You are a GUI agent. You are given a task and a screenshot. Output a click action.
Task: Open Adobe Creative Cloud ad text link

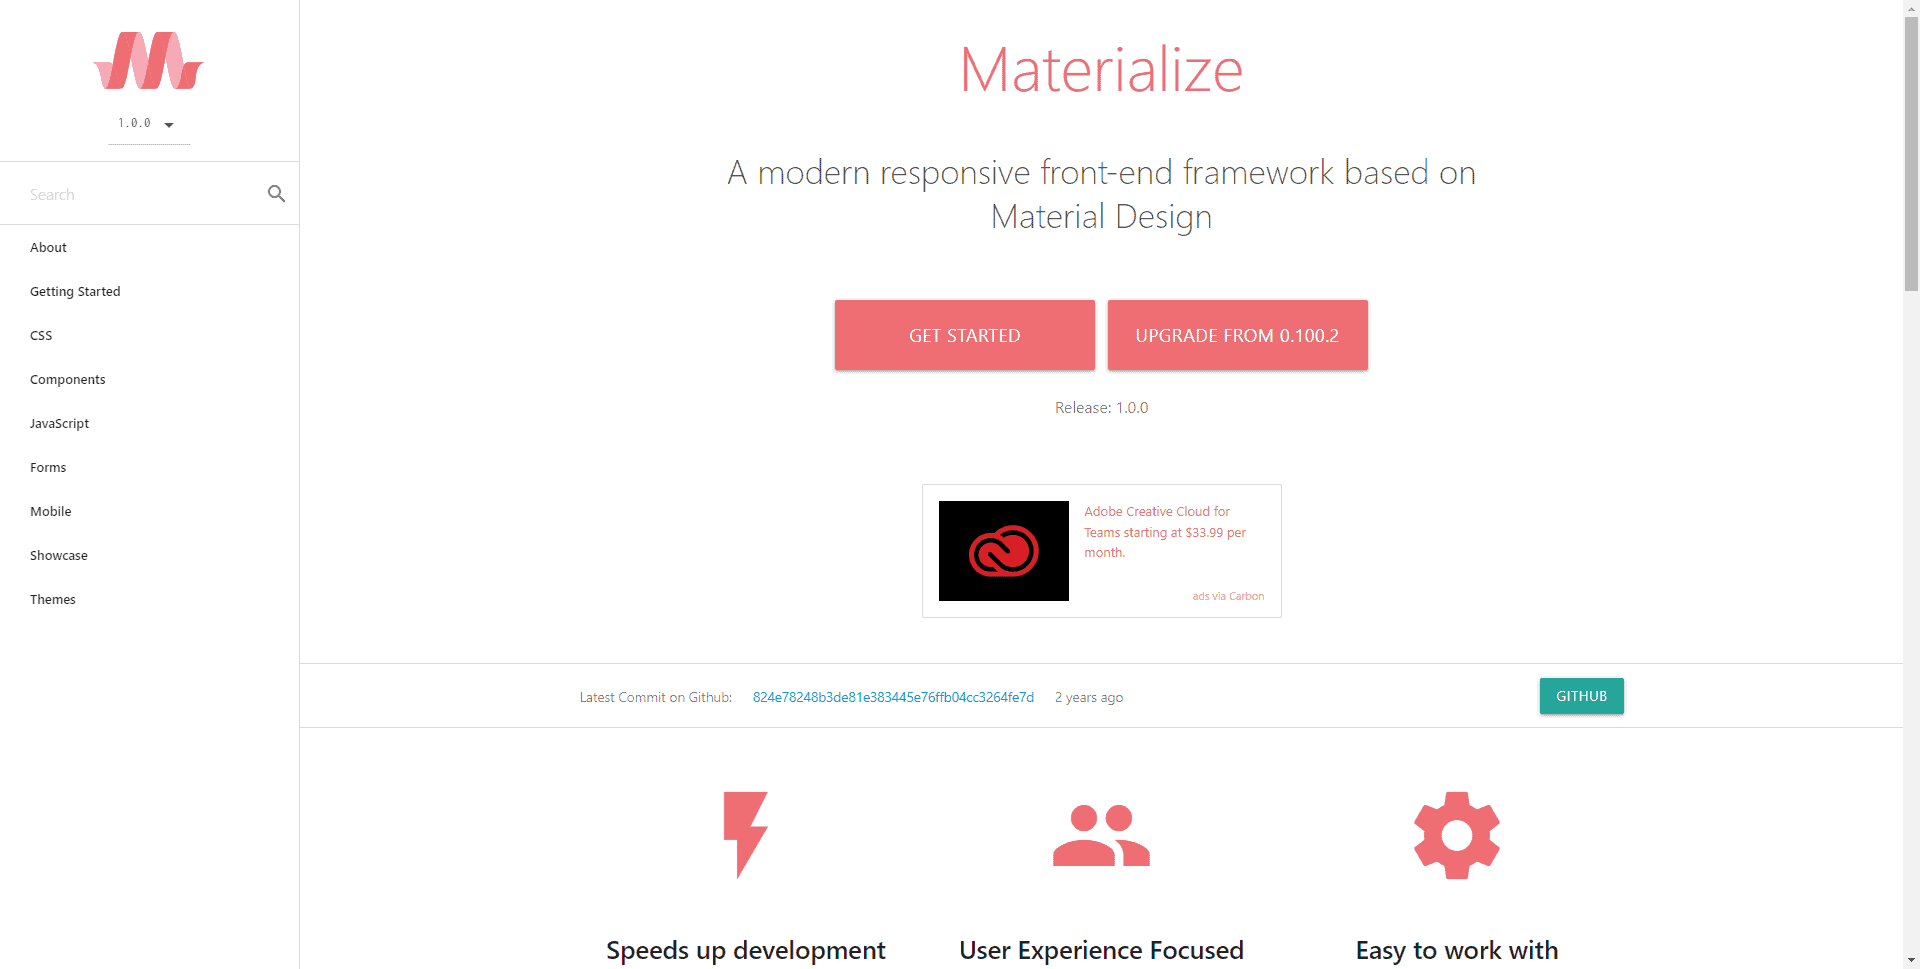coord(1165,532)
